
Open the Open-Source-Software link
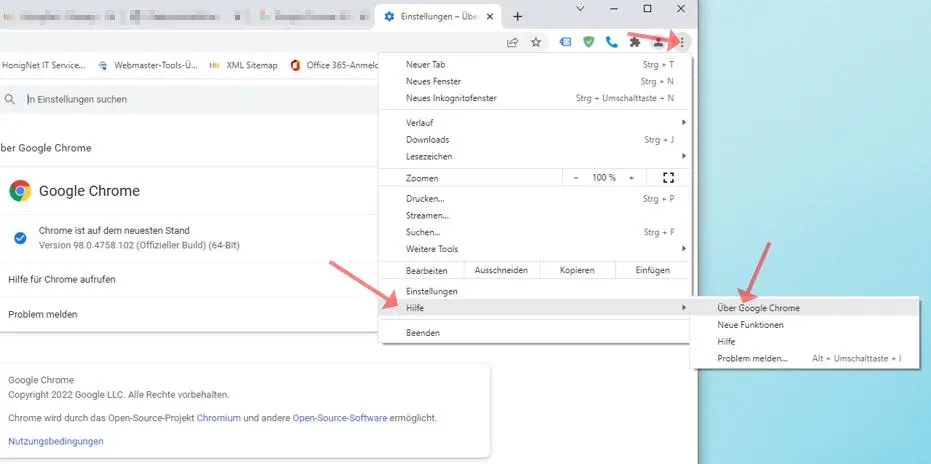[340, 418]
